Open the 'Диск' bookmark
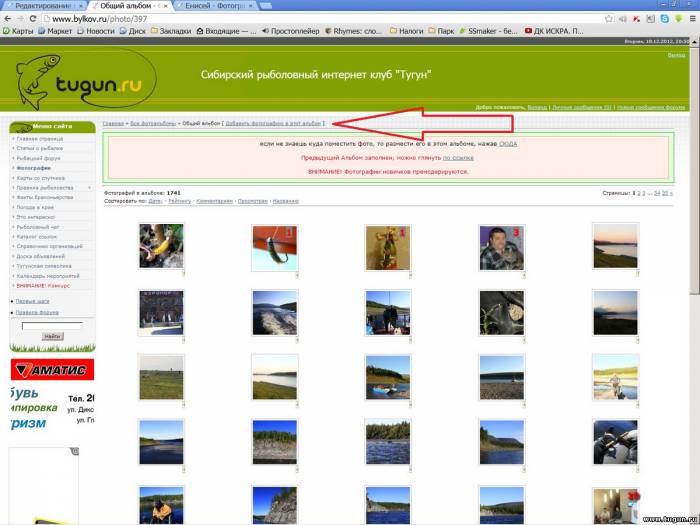This screenshot has width=700, height=525. pos(133,31)
